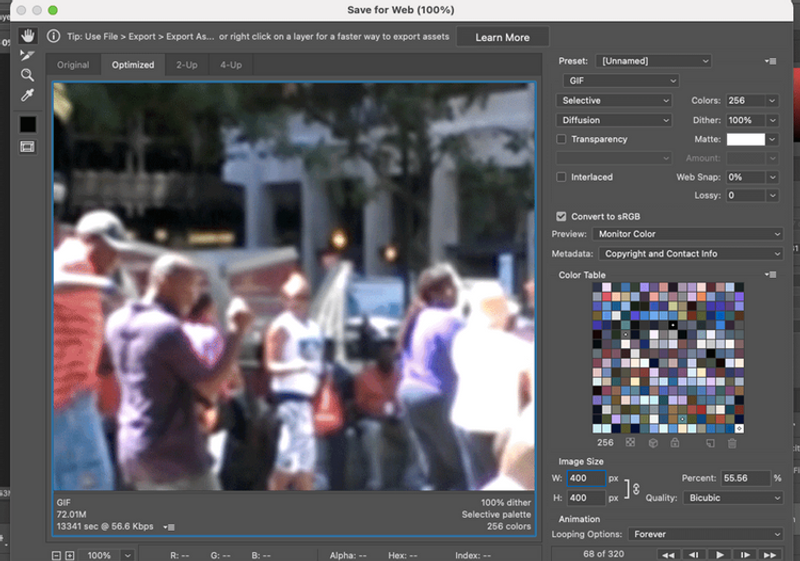Click the '68 of 320' frame counter
This screenshot has height=561, width=800.
604,554
